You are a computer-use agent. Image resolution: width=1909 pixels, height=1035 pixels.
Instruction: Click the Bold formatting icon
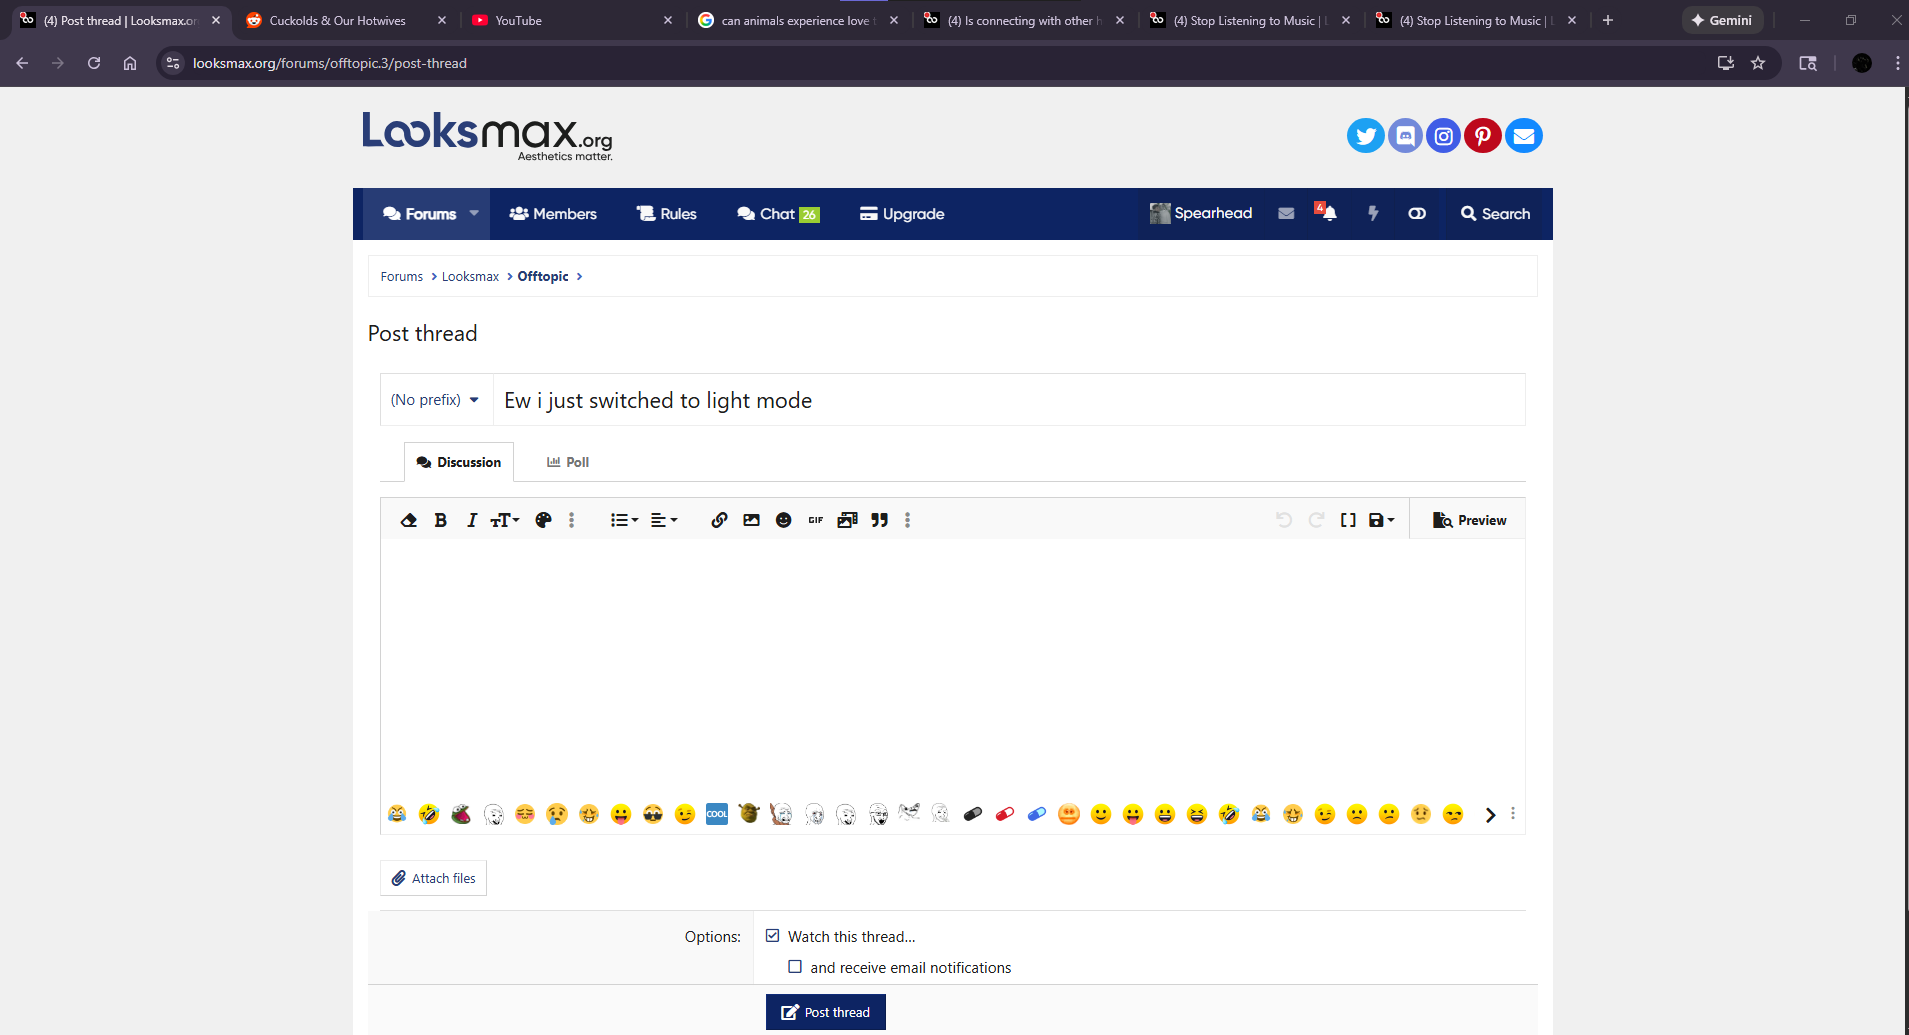click(440, 520)
